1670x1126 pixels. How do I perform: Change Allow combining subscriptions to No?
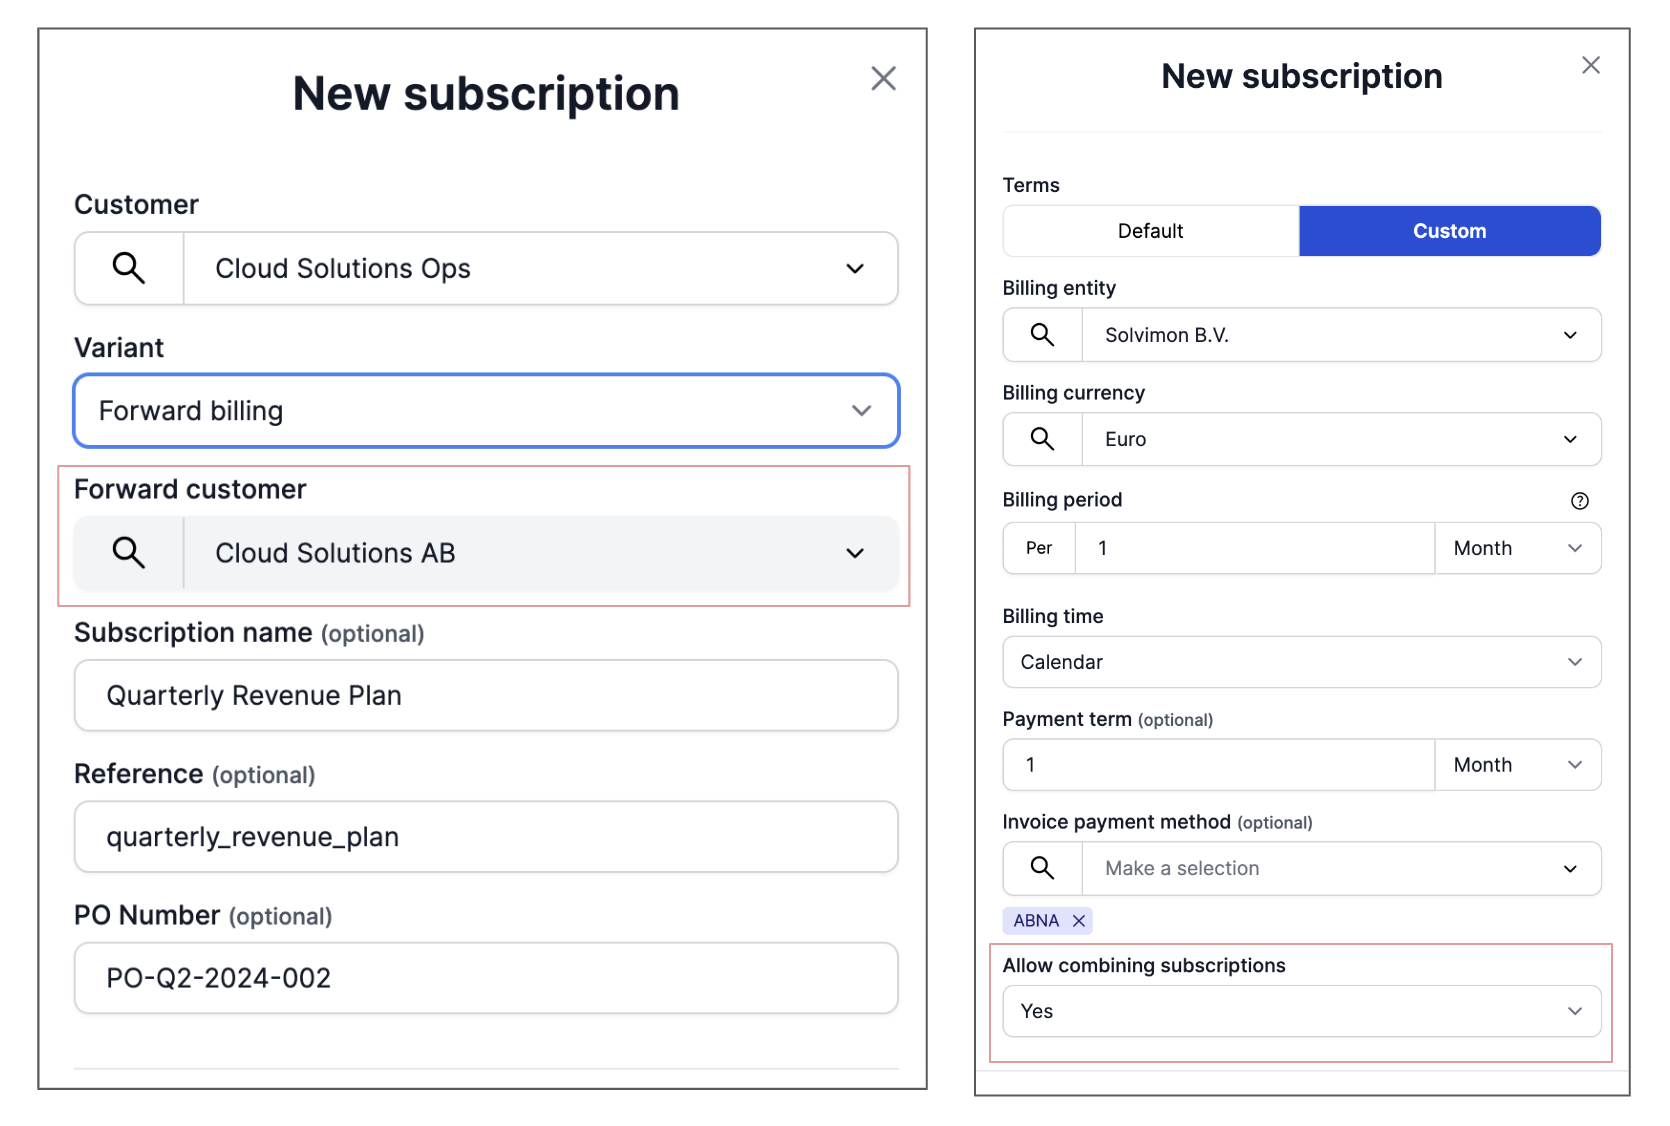1300,1011
